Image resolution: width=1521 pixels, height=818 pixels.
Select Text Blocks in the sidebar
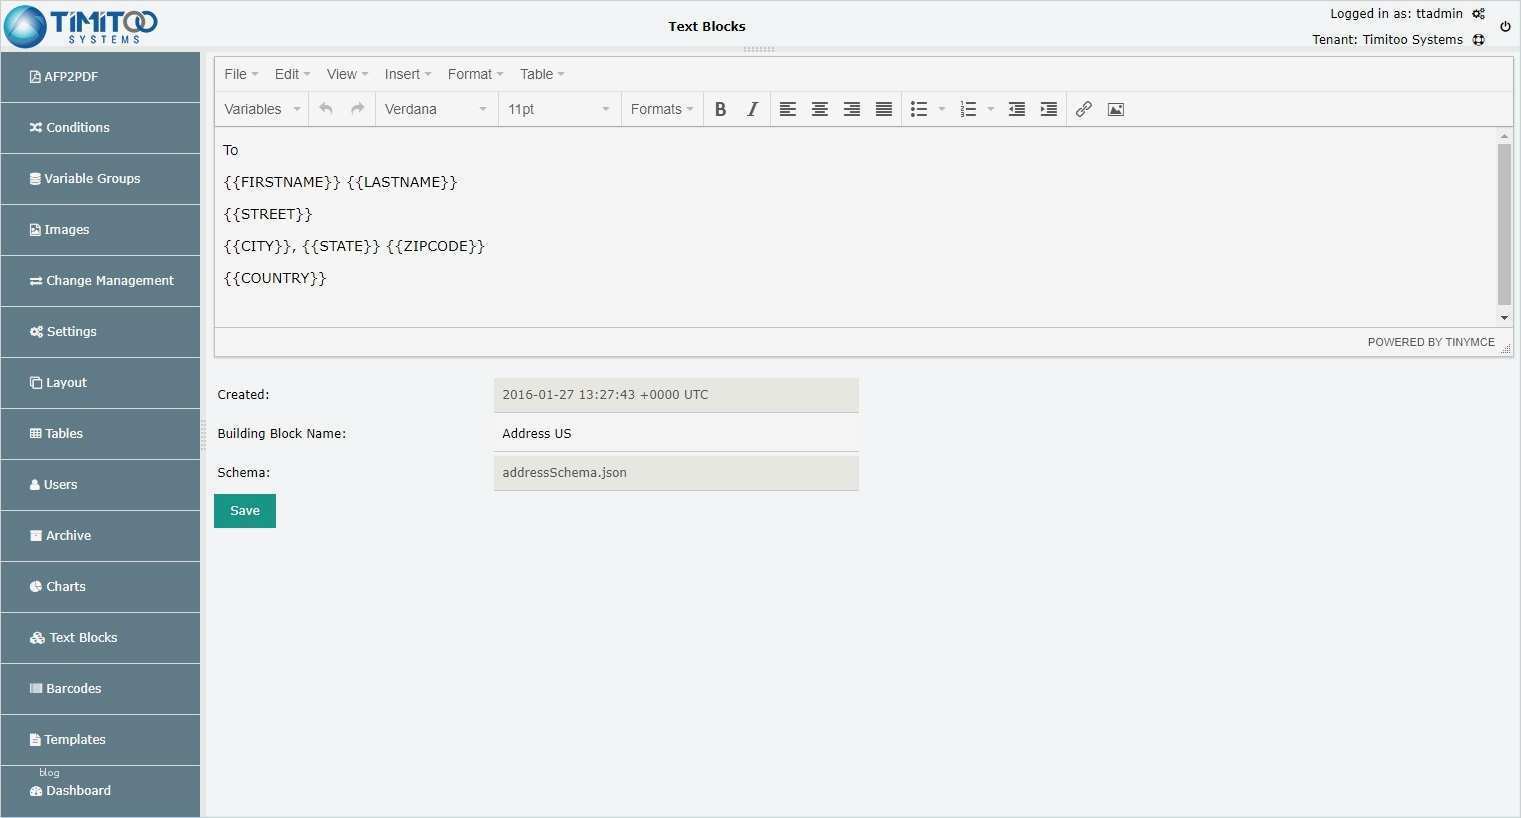pyautogui.click(x=100, y=638)
